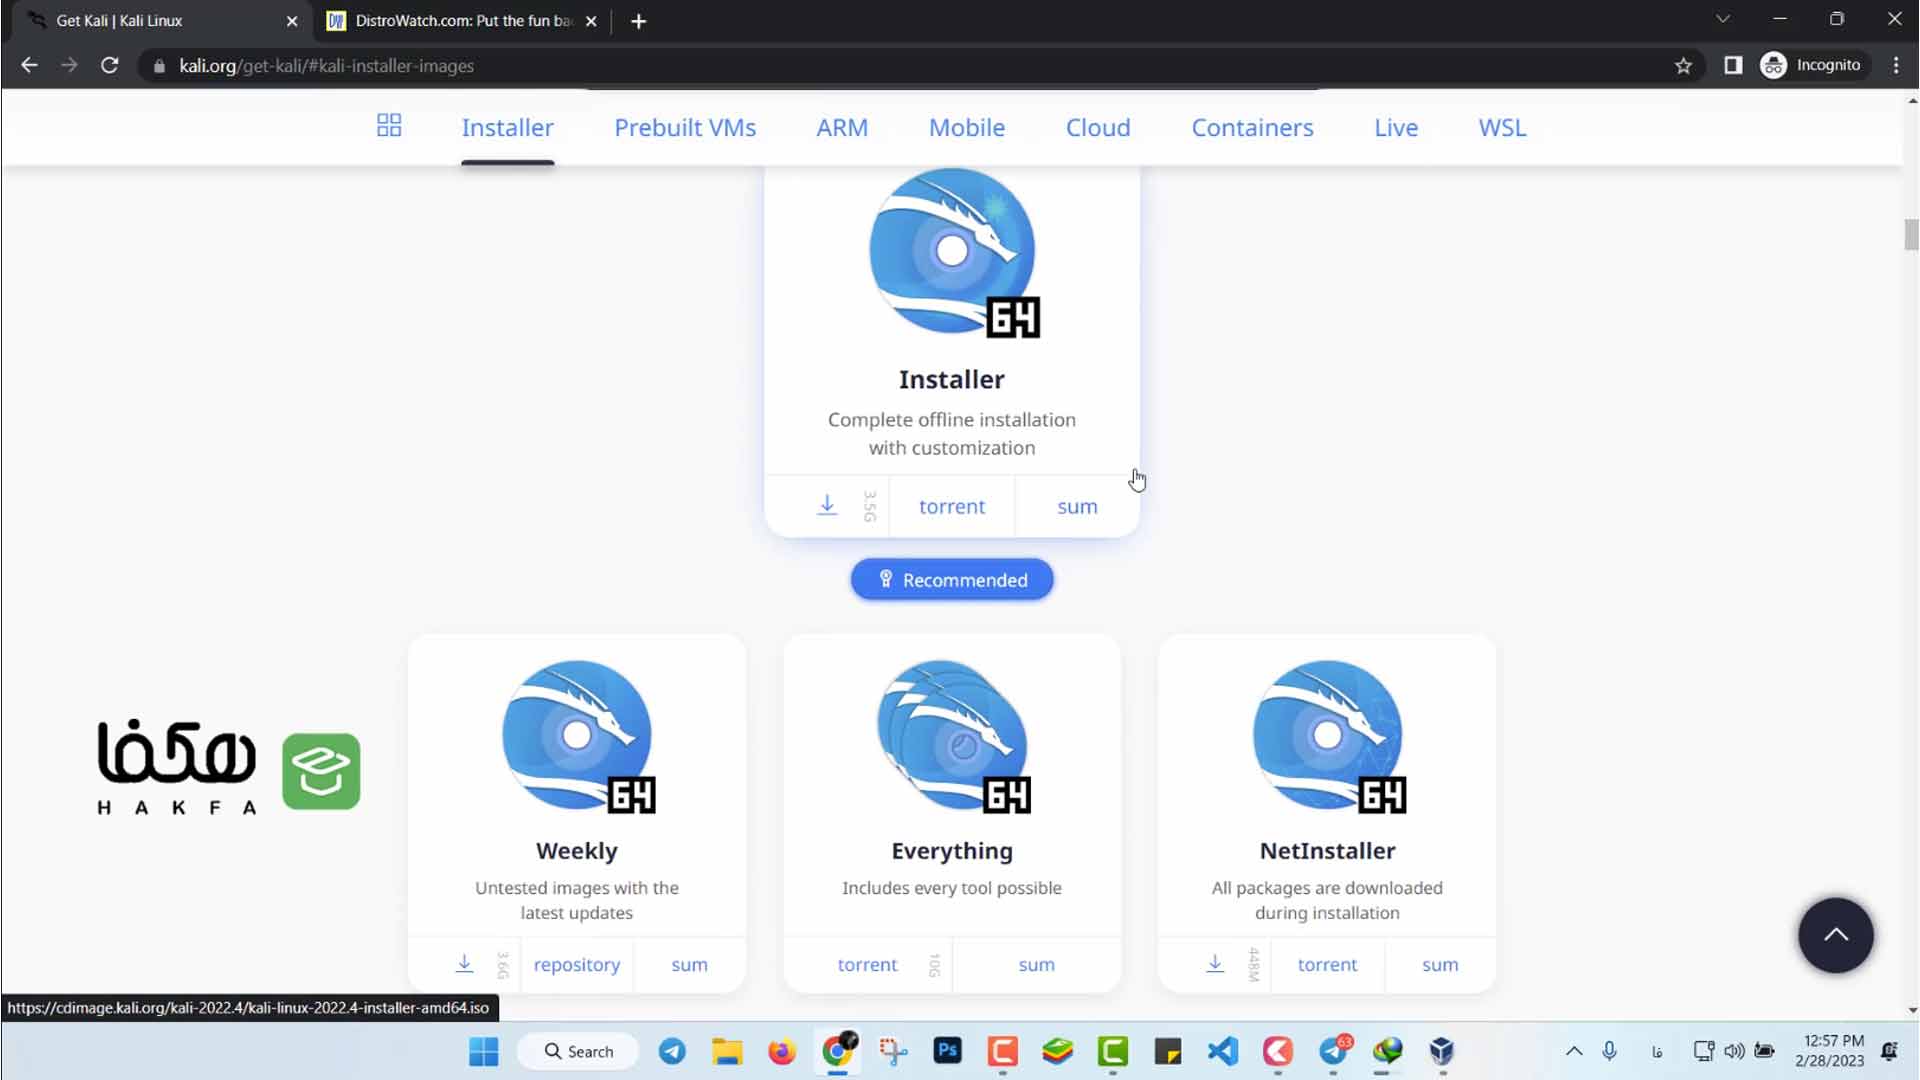Screen dimensions: 1920x1080
Task: Open Sticky Notes from the taskbar
Action: (1167, 1051)
